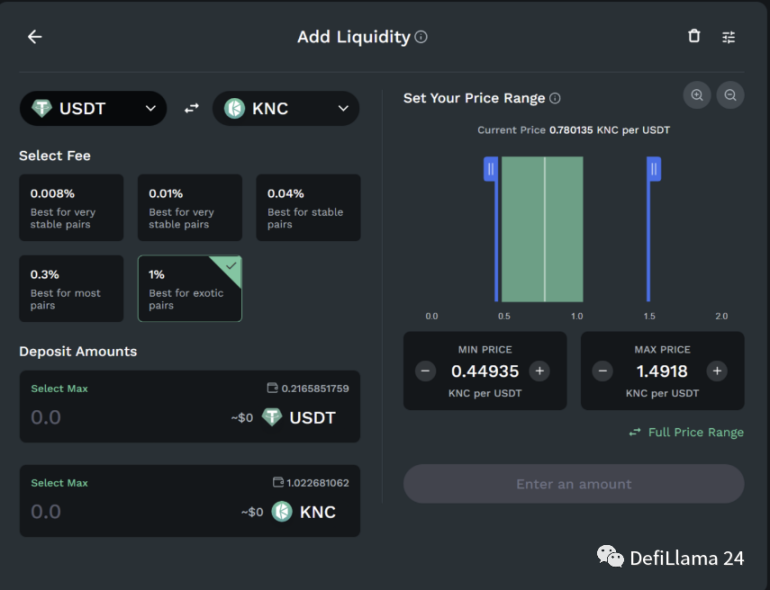
Task: Zoom out on the price chart
Action: click(x=730, y=96)
